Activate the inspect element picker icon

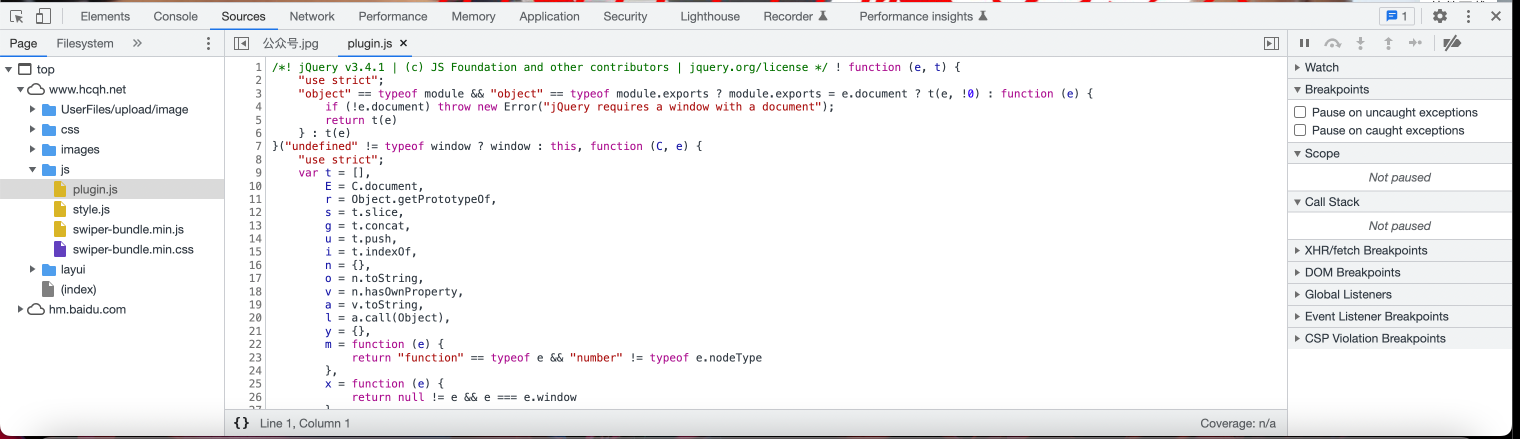[17, 16]
